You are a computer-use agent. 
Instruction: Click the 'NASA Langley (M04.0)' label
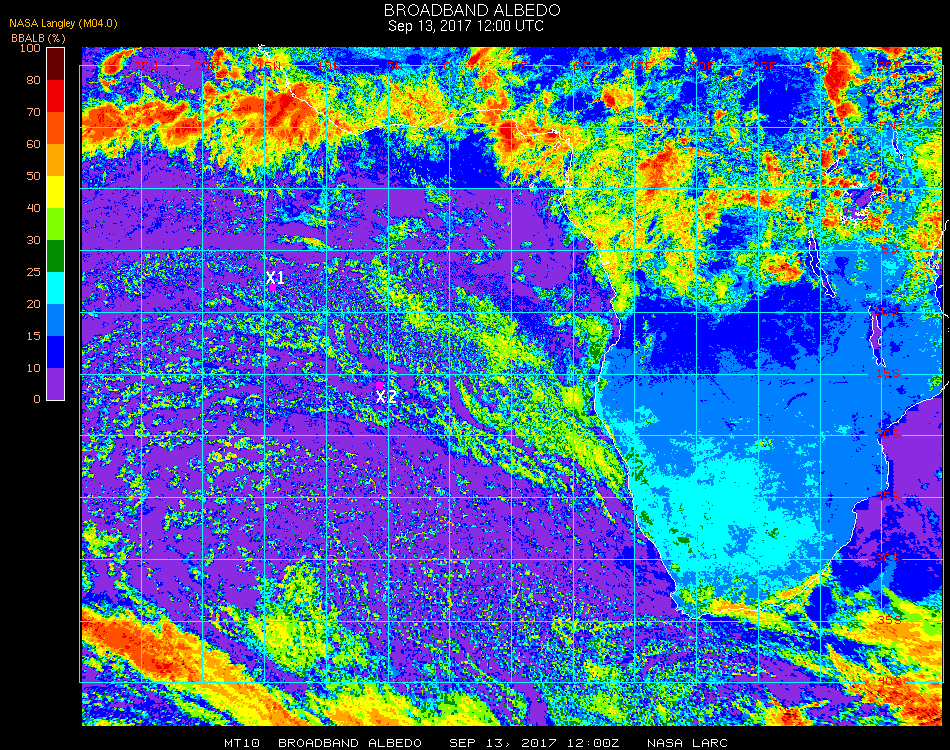tap(63, 24)
